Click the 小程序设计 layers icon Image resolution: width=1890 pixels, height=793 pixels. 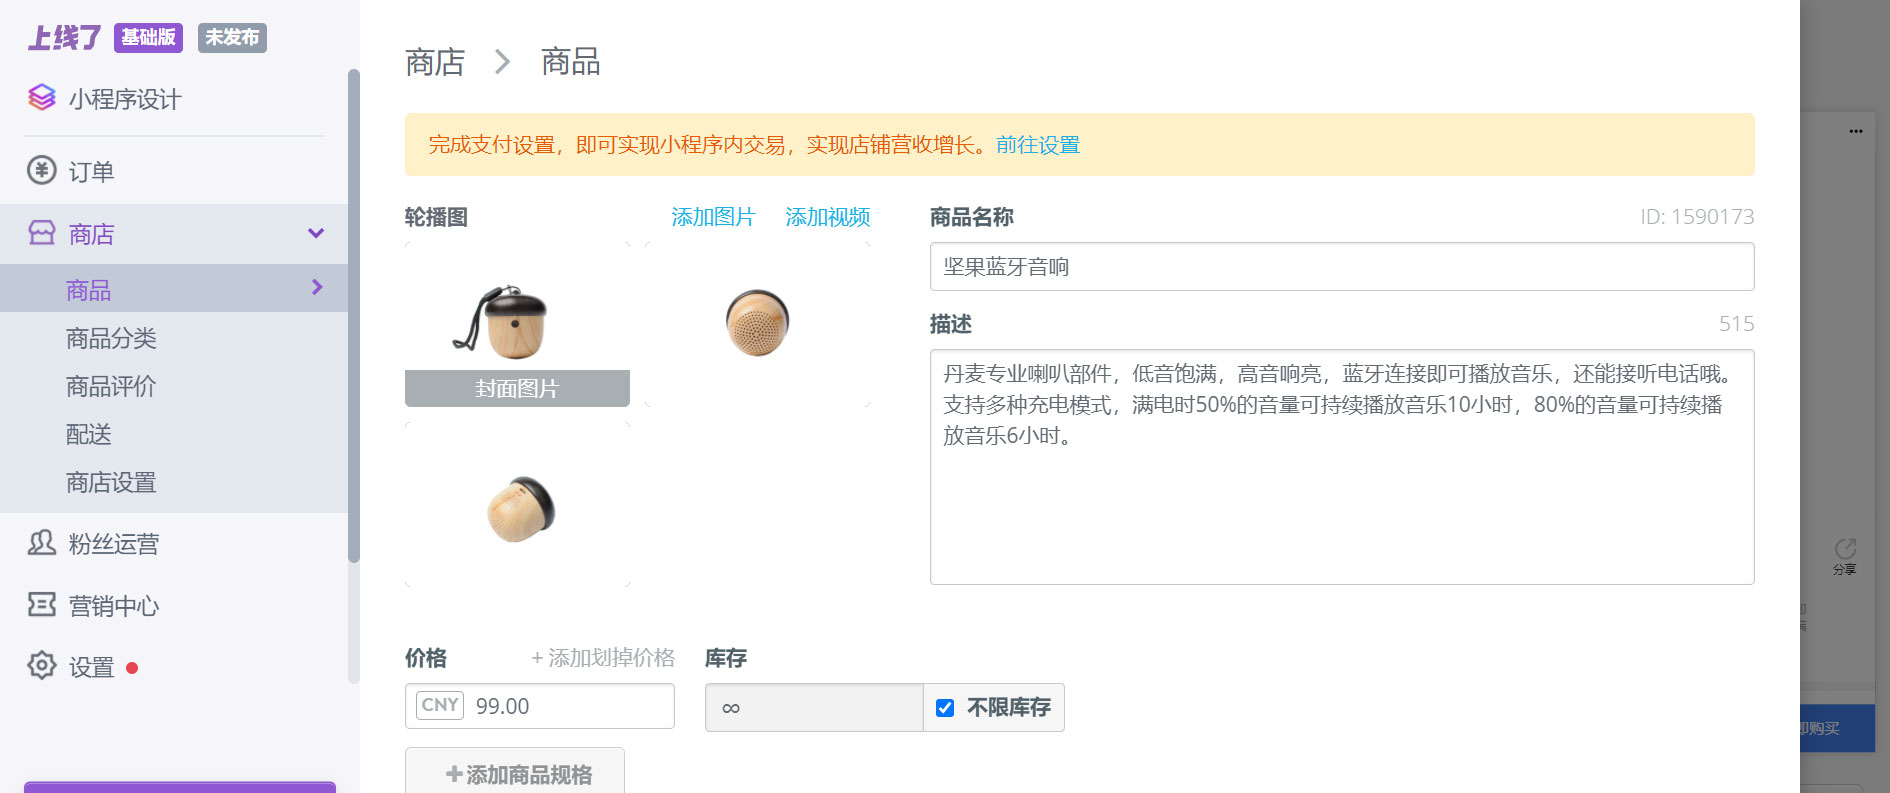42,98
